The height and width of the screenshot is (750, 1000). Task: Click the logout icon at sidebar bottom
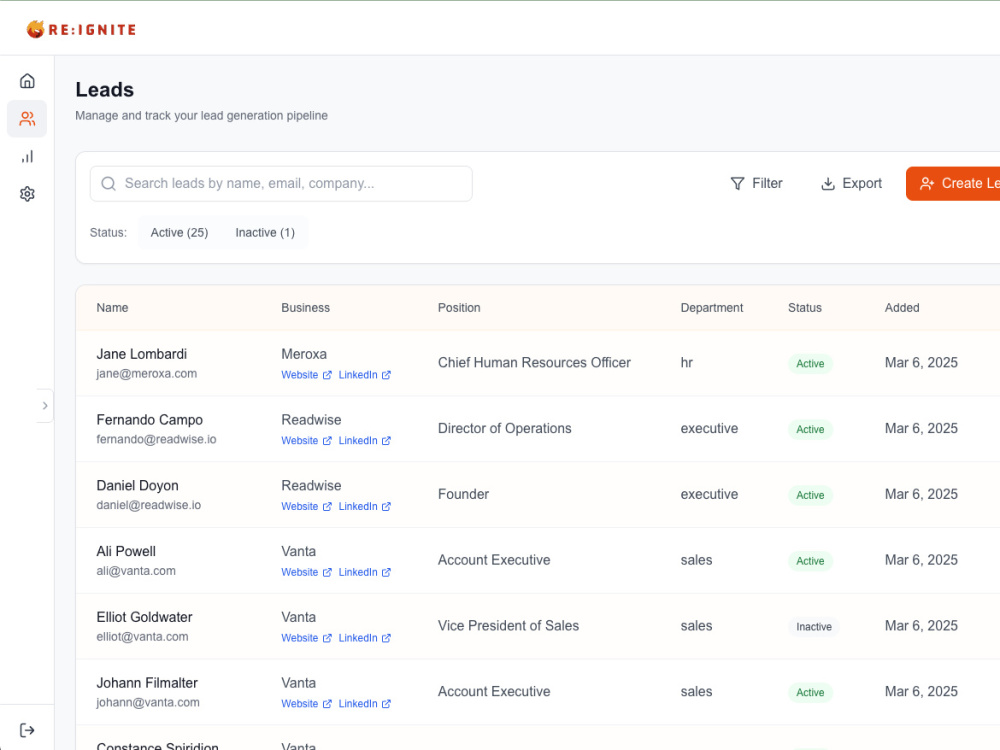pyautogui.click(x=27, y=730)
